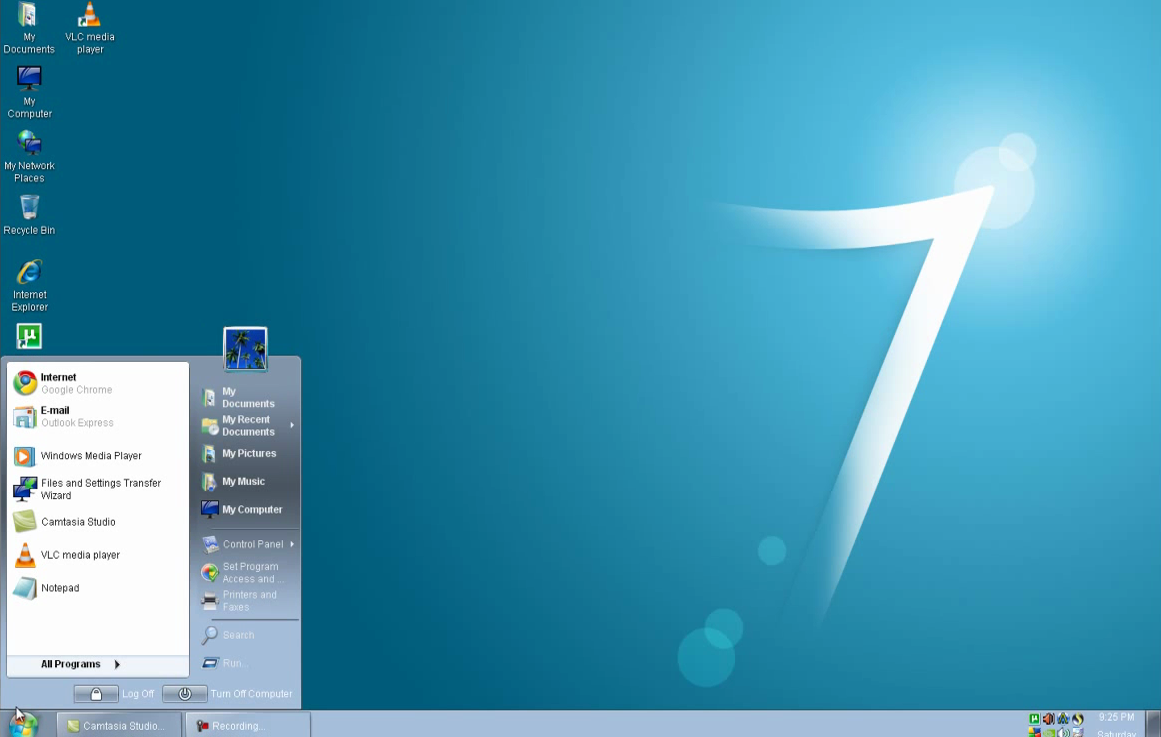Select Printers and Faxes entry
1161x737 pixels.
[248, 601]
